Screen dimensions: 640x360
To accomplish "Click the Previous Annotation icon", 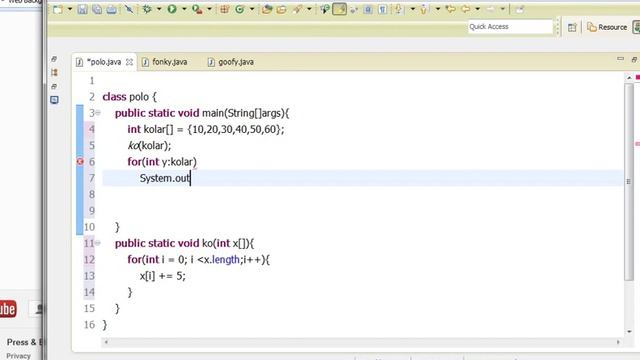I will 423,9.
